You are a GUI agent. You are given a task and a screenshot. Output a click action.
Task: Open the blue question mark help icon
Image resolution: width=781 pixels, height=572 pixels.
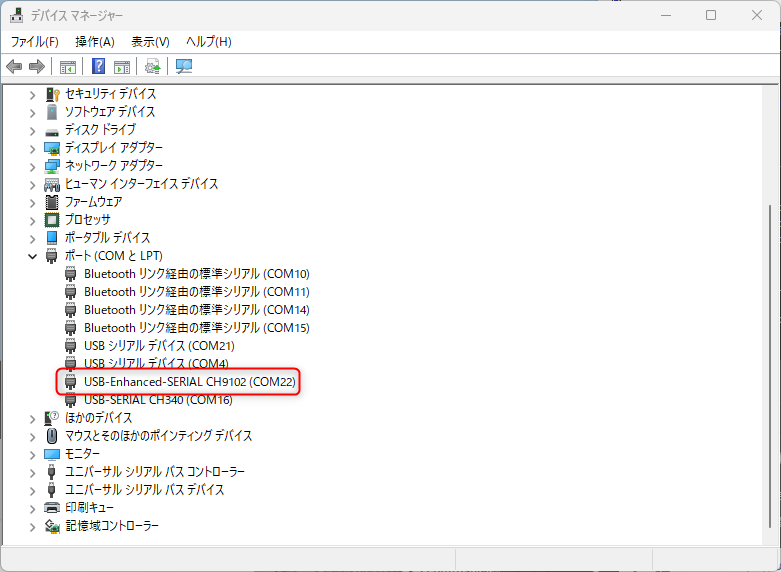99,66
